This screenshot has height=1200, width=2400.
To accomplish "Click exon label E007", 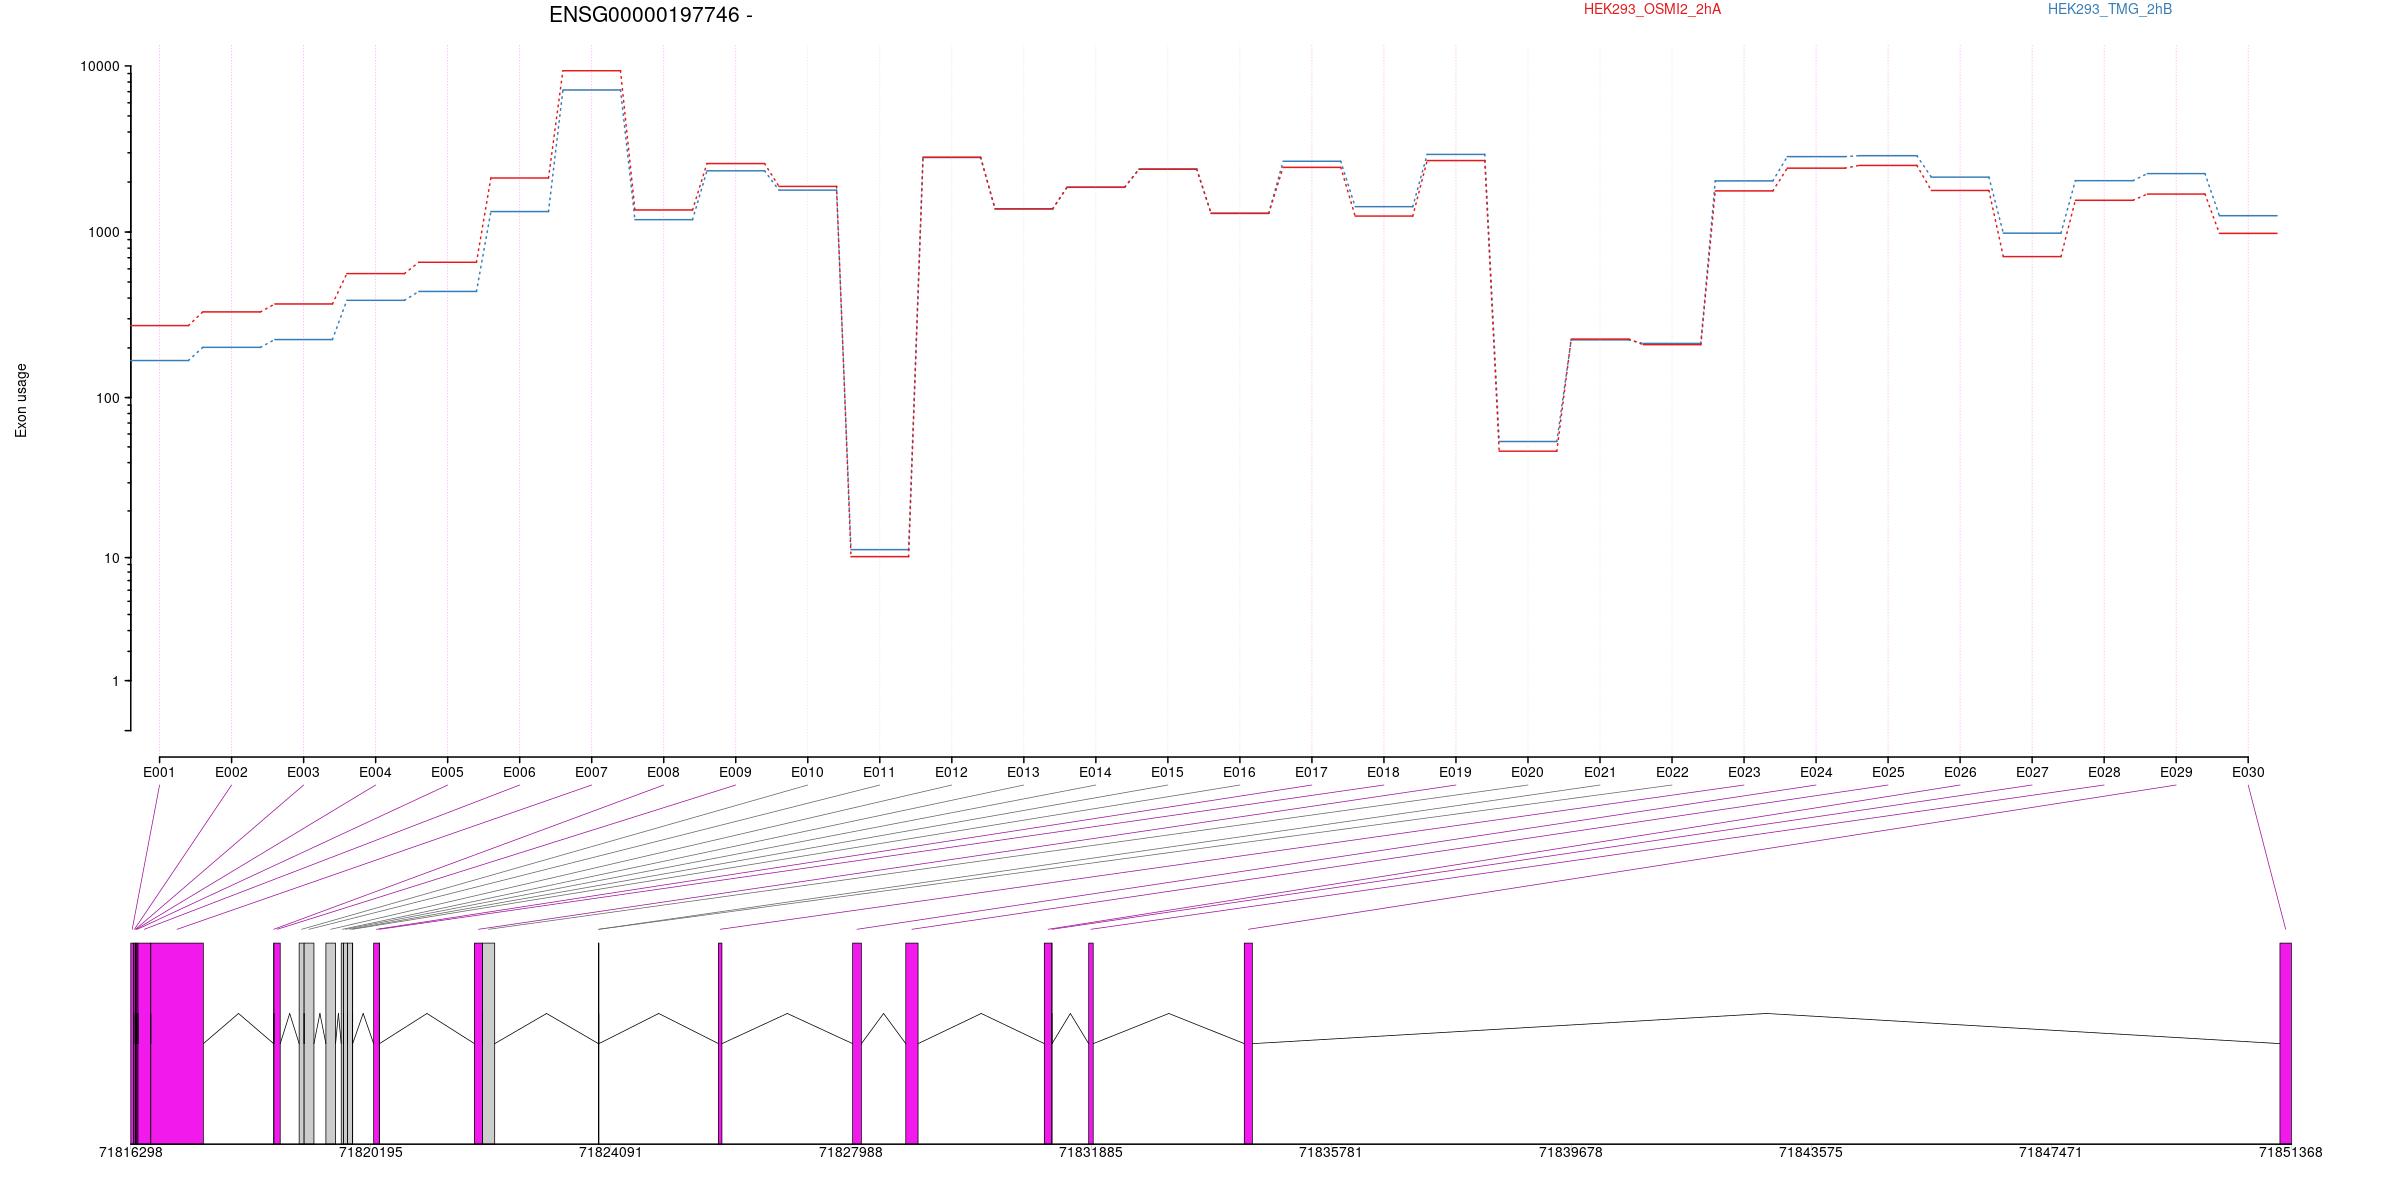I will click(591, 772).
